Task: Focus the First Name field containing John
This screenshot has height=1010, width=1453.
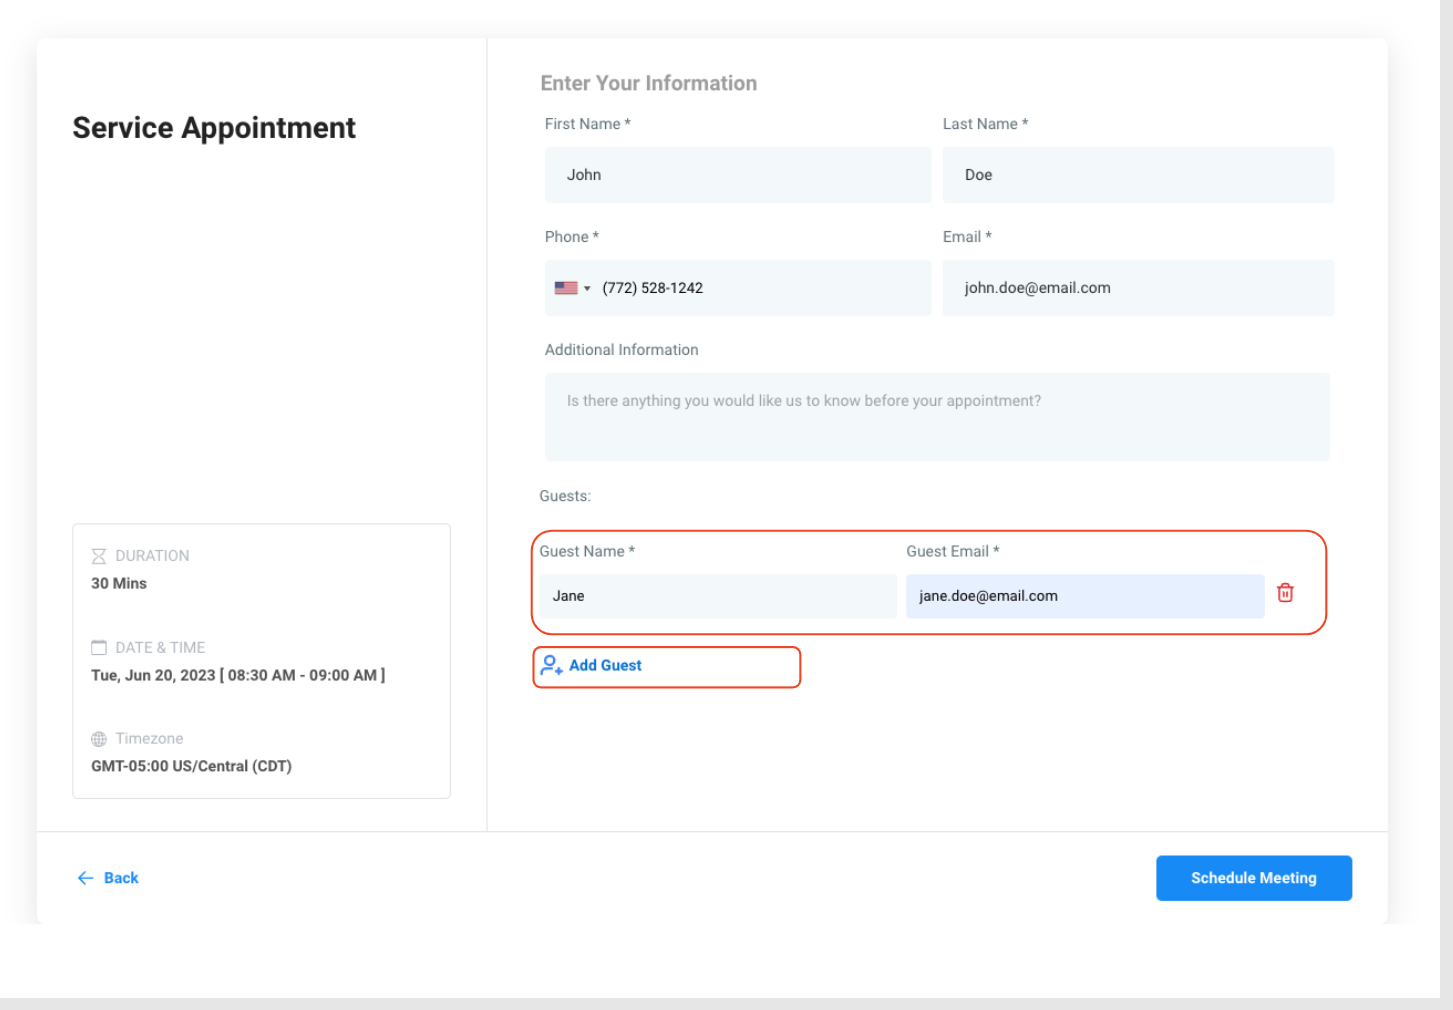Action: [738, 175]
